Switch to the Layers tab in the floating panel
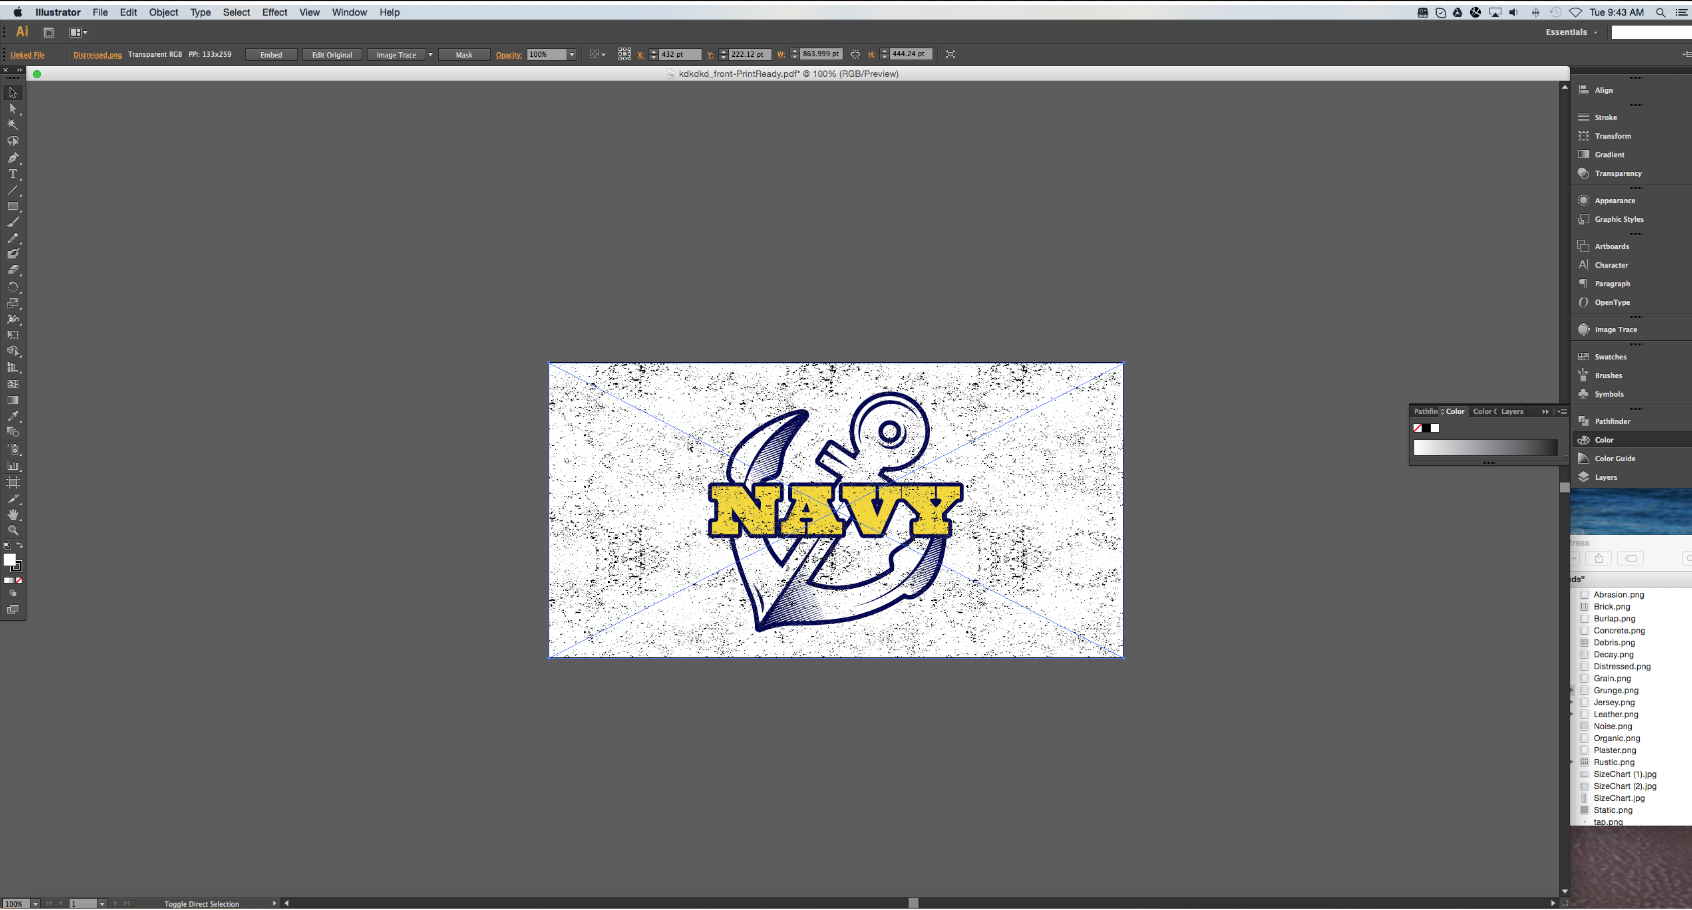 click(x=1513, y=411)
